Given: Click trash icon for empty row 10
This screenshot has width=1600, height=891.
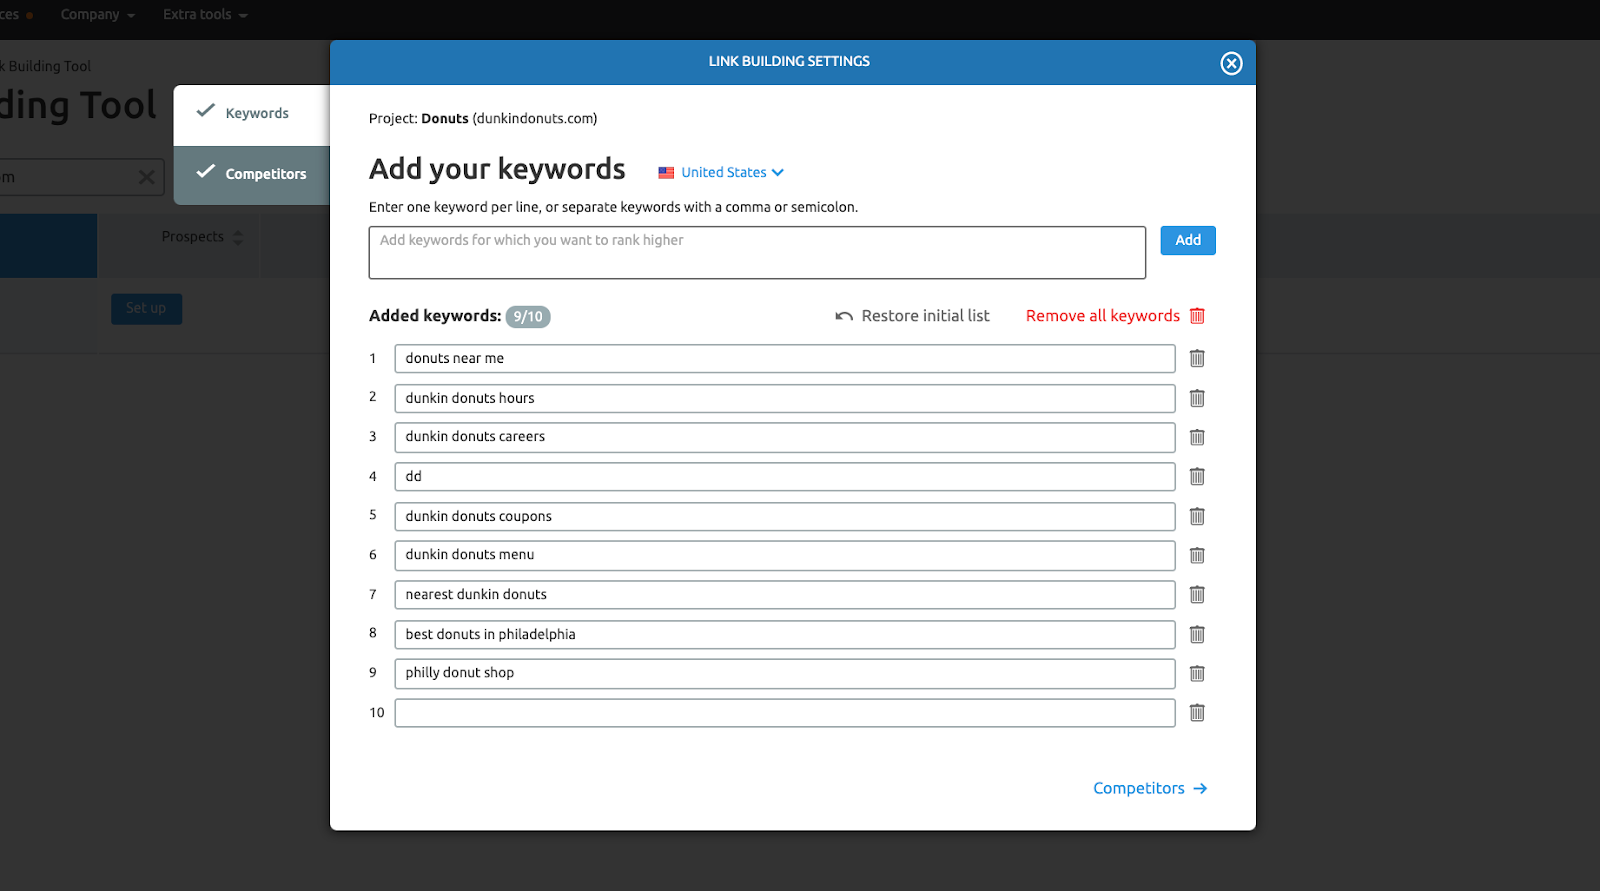Looking at the screenshot, I should coord(1196,712).
